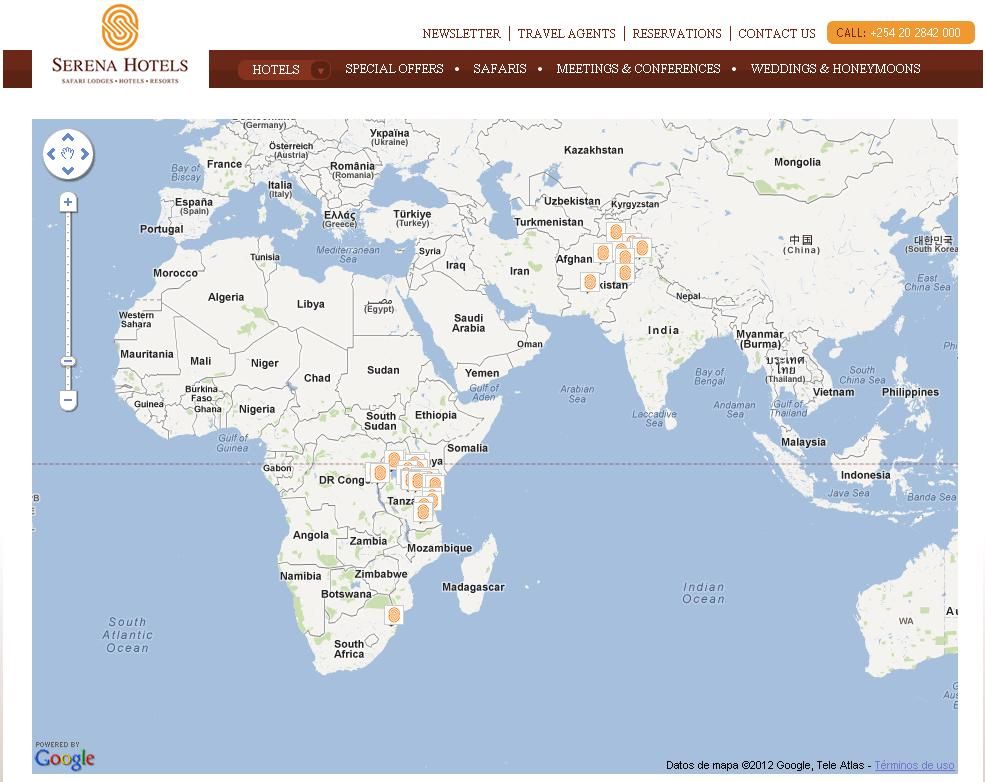Image resolution: width=985 pixels, height=782 pixels.
Task: Pan the map down with the arrow
Action: coord(68,171)
